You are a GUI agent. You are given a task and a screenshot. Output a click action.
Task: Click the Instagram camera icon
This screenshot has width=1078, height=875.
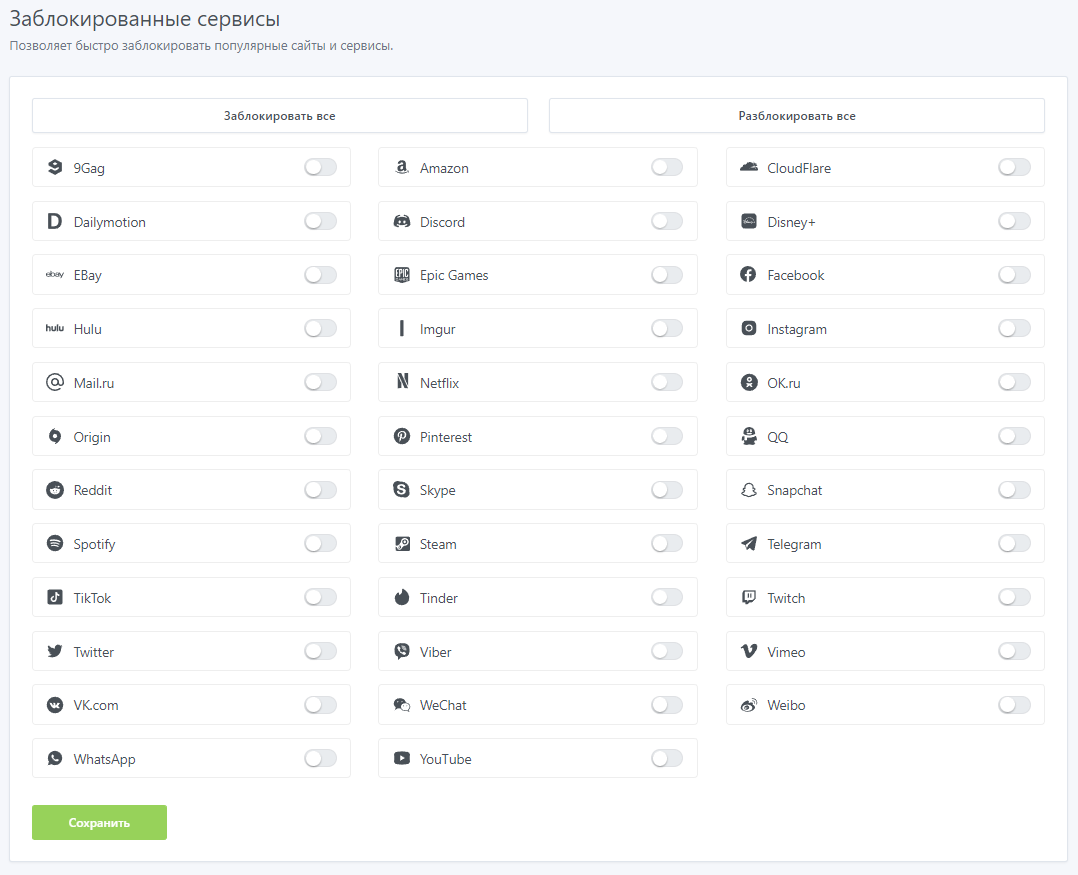pyautogui.click(x=749, y=329)
